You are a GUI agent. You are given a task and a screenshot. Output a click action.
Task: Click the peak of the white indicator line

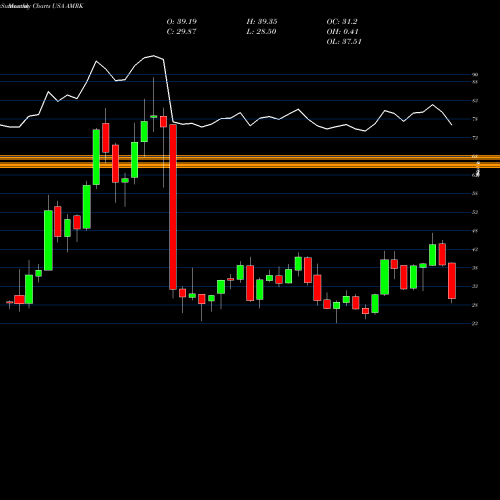click(x=154, y=56)
